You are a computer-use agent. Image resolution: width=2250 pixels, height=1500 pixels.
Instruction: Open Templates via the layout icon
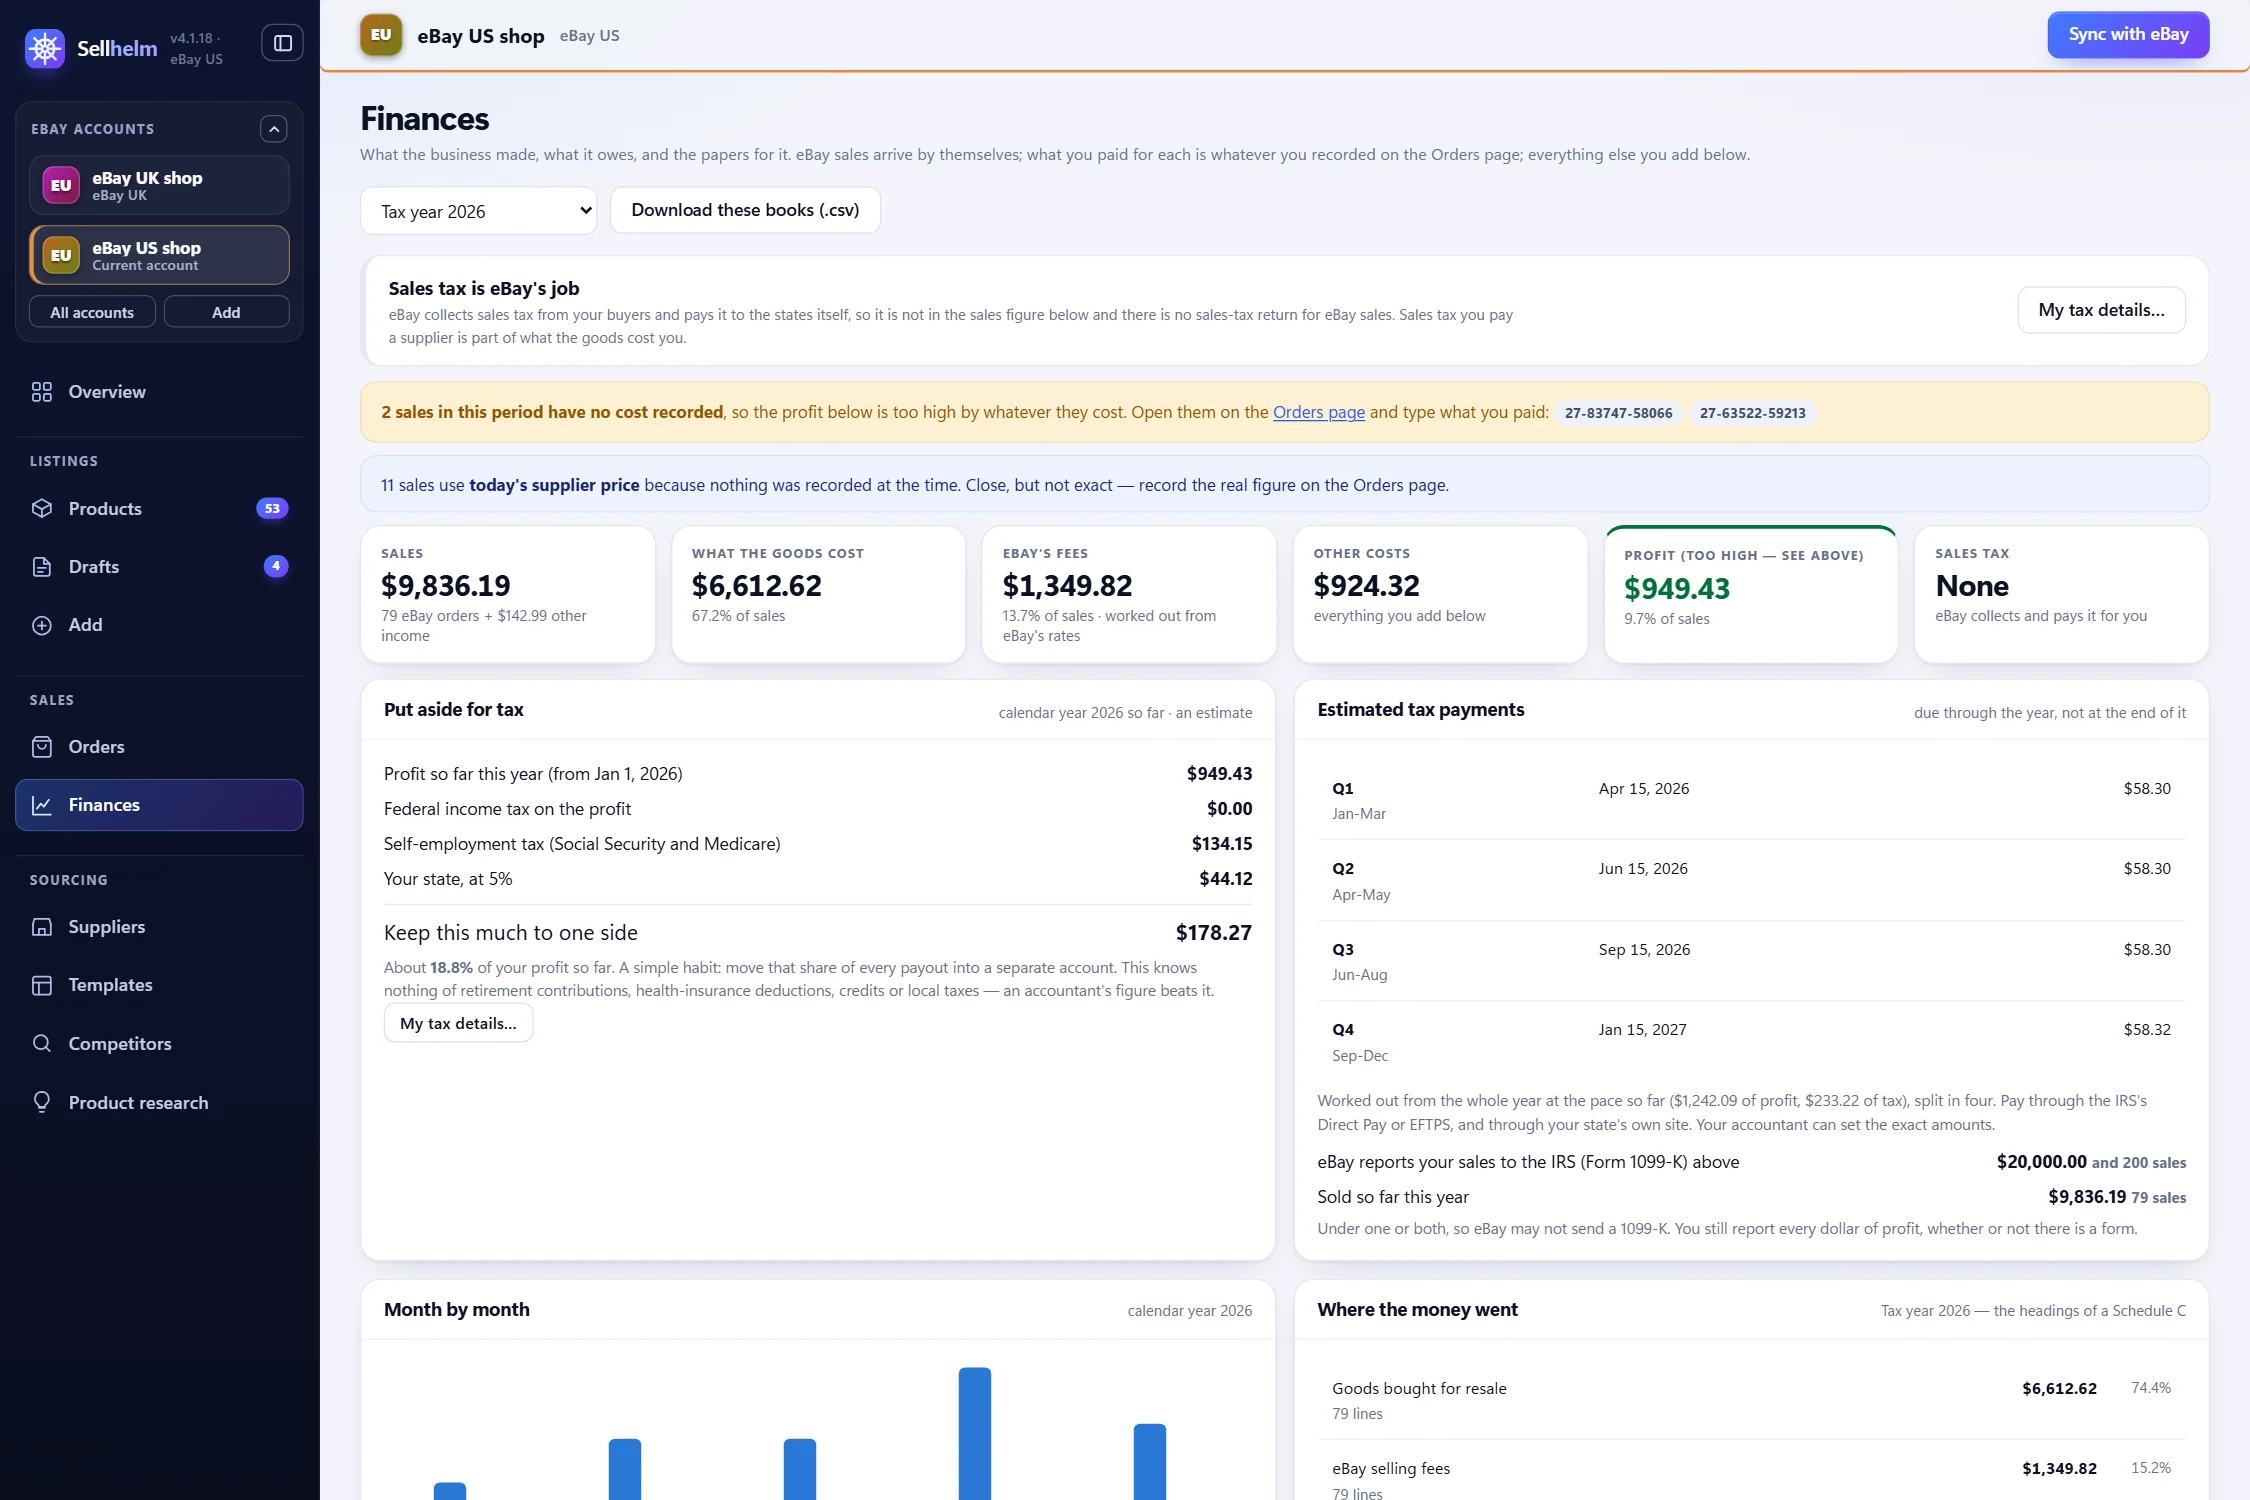pyautogui.click(x=42, y=985)
